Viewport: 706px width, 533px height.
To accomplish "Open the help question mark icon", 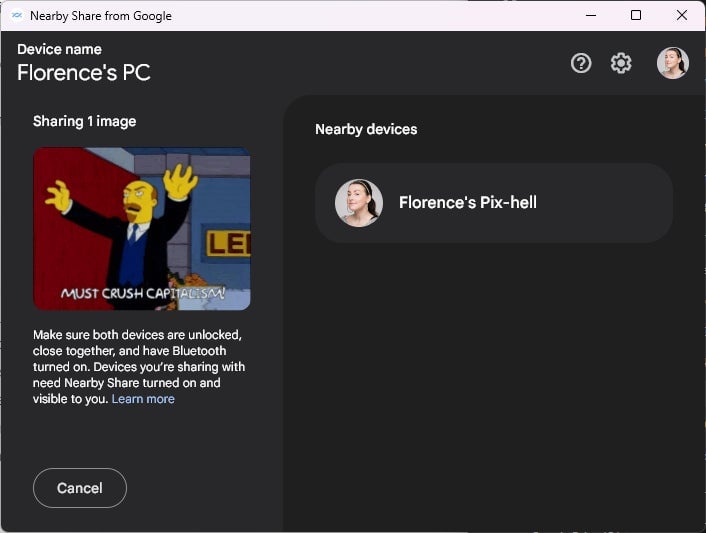I will tap(581, 63).
